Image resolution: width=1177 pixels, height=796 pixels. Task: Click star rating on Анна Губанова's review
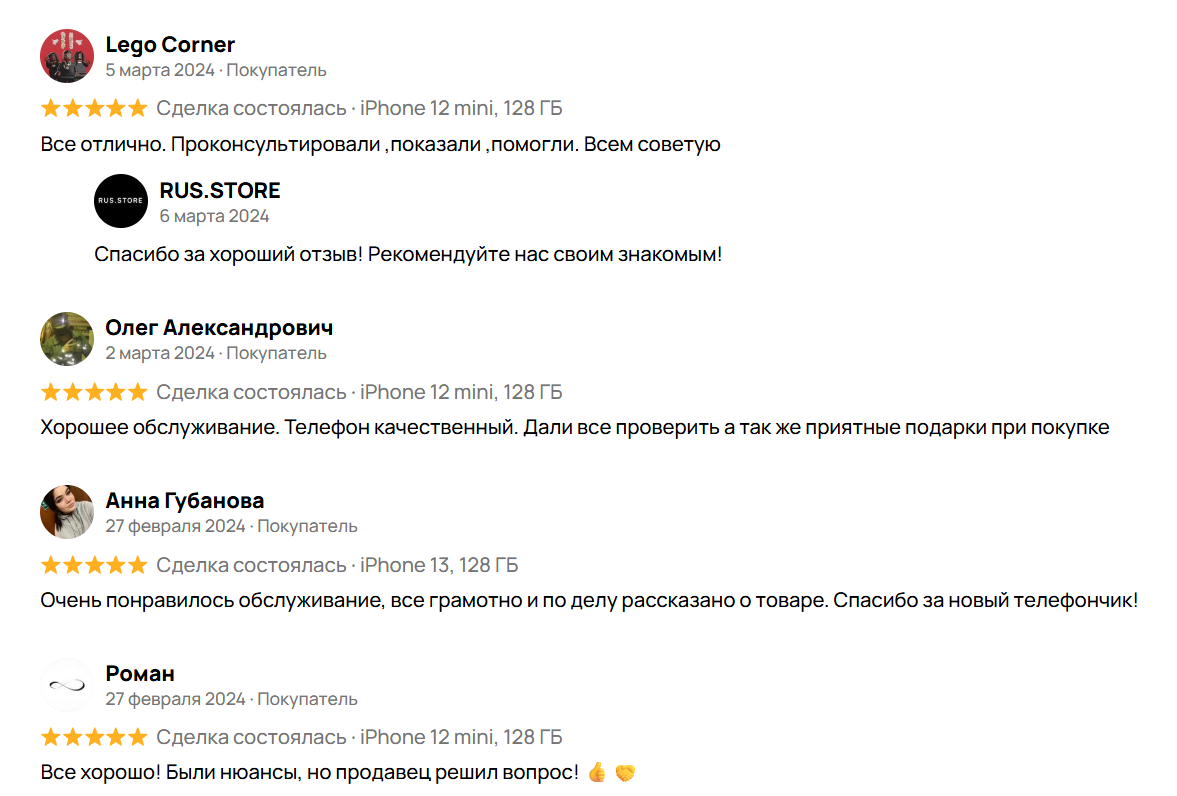[94, 565]
